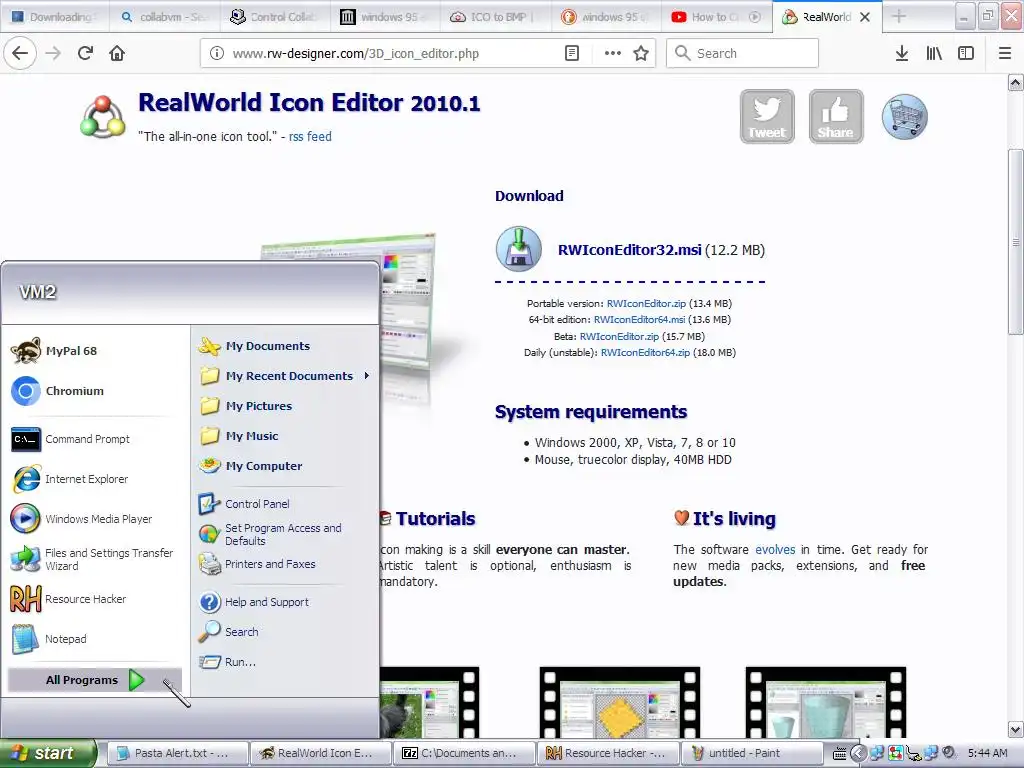The image size is (1024, 768).
Task: Switch to the YouTube How to tab
Action: pyautogui.click(x=716, y=17)
